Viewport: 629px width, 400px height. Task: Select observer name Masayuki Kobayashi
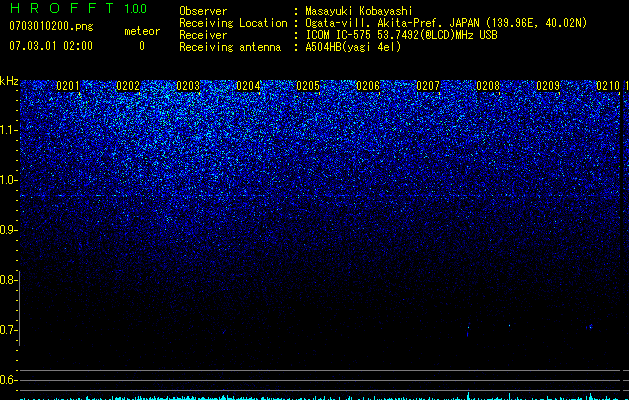pyautogui.click(x=359, y=11)
